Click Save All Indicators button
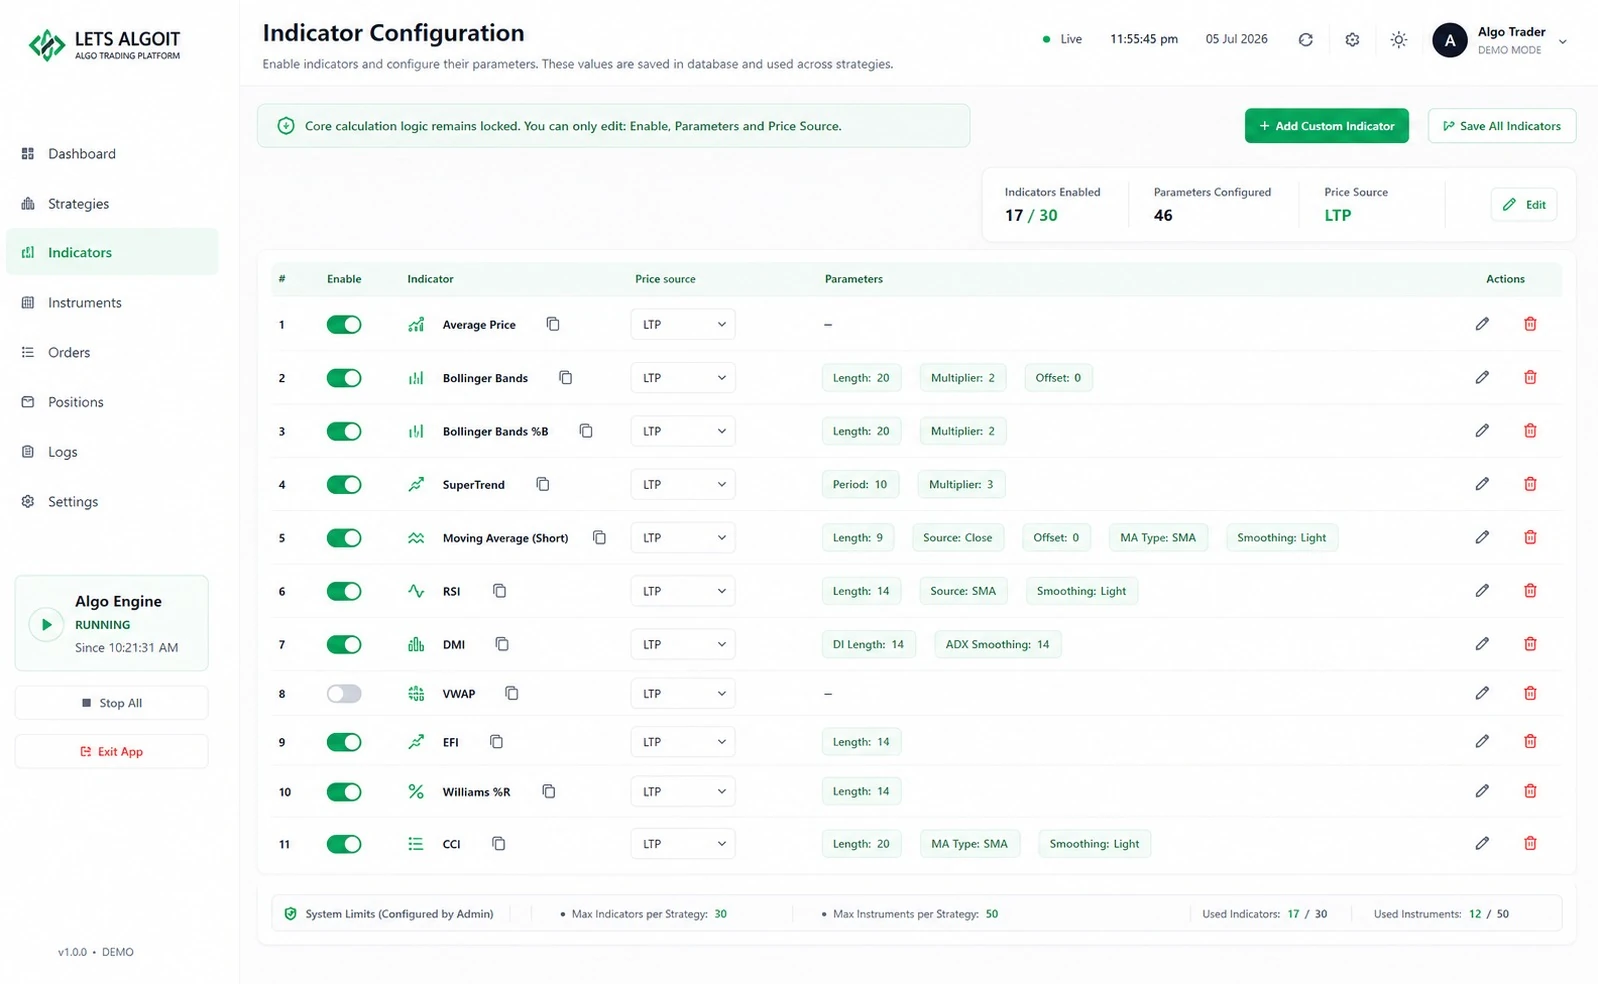Screen dimensions: 1598x984 [1501, 126]
